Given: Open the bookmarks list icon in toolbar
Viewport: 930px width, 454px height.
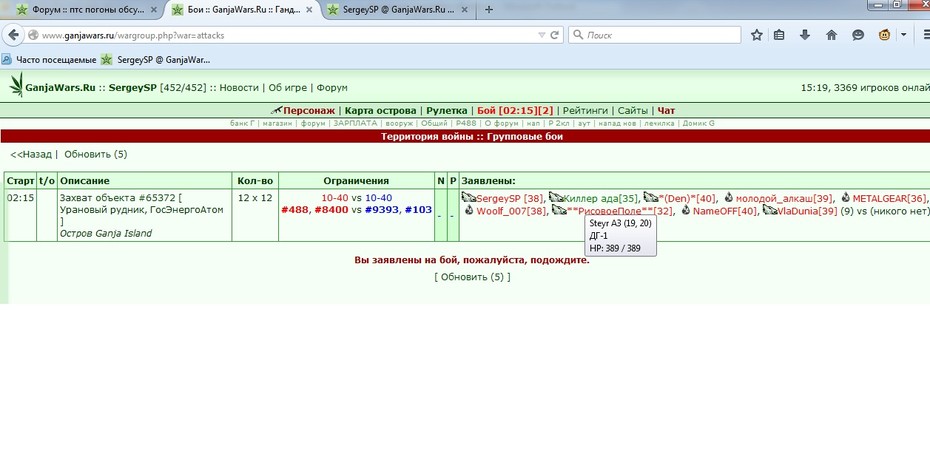Looking at the screenshot, I should point(779,35).
